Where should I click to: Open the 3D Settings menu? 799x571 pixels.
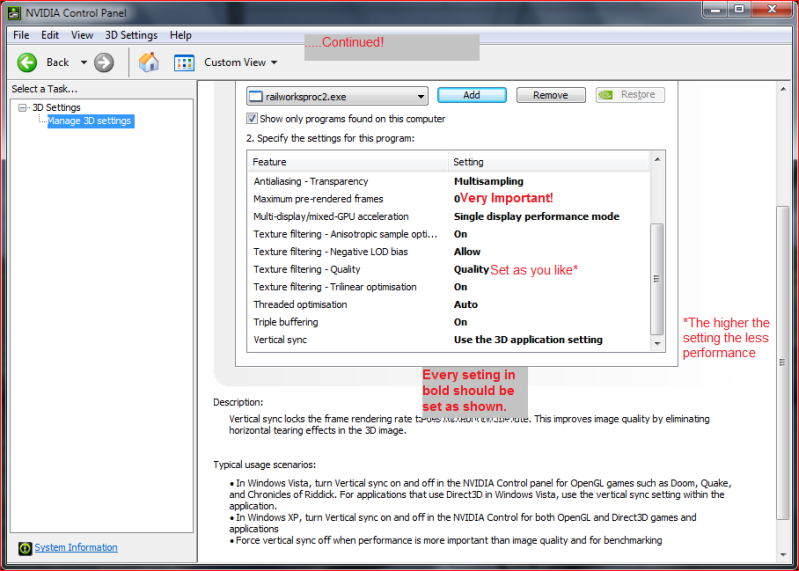coord(131,35)
